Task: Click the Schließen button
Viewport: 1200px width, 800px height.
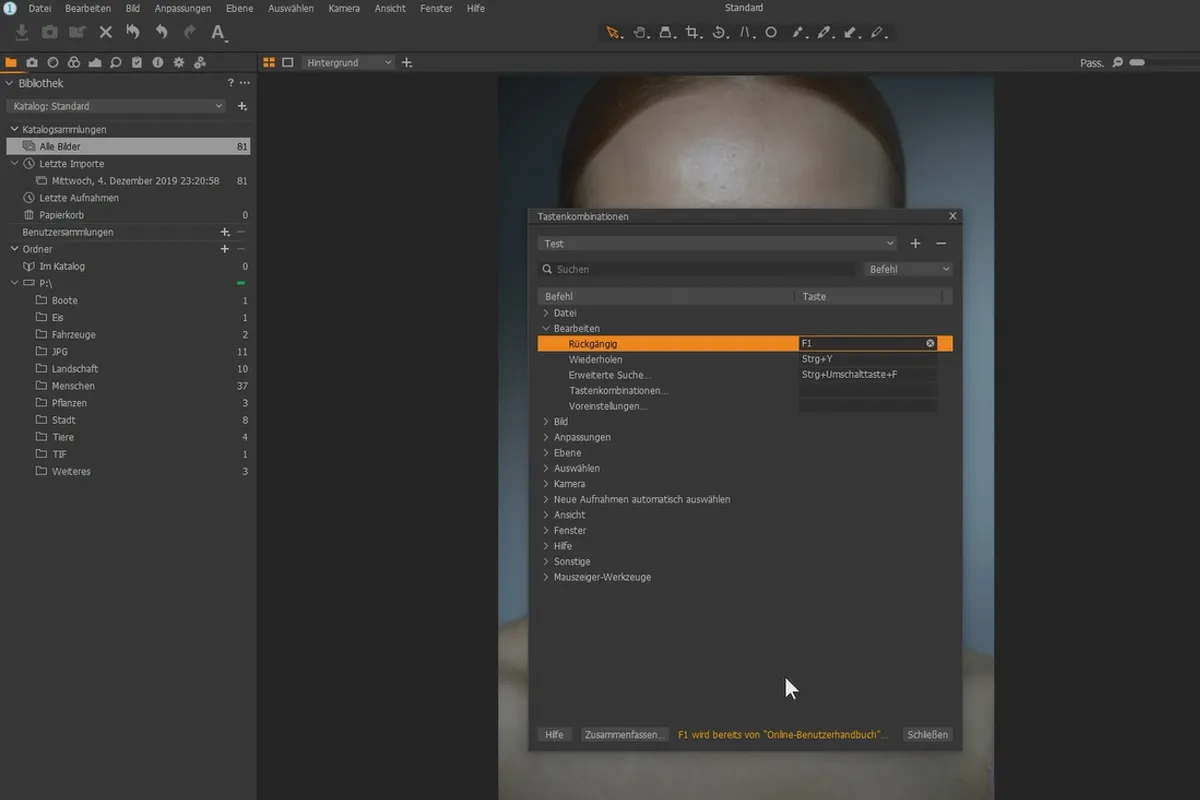Action: click(927, 734)
